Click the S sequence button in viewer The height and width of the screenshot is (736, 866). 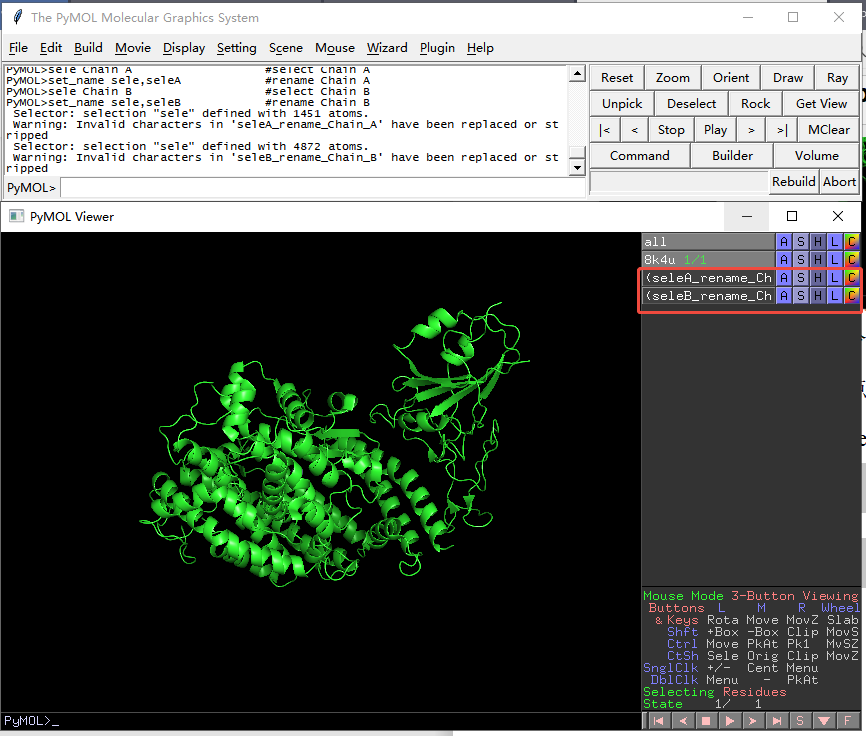click(x=800, y=720)
